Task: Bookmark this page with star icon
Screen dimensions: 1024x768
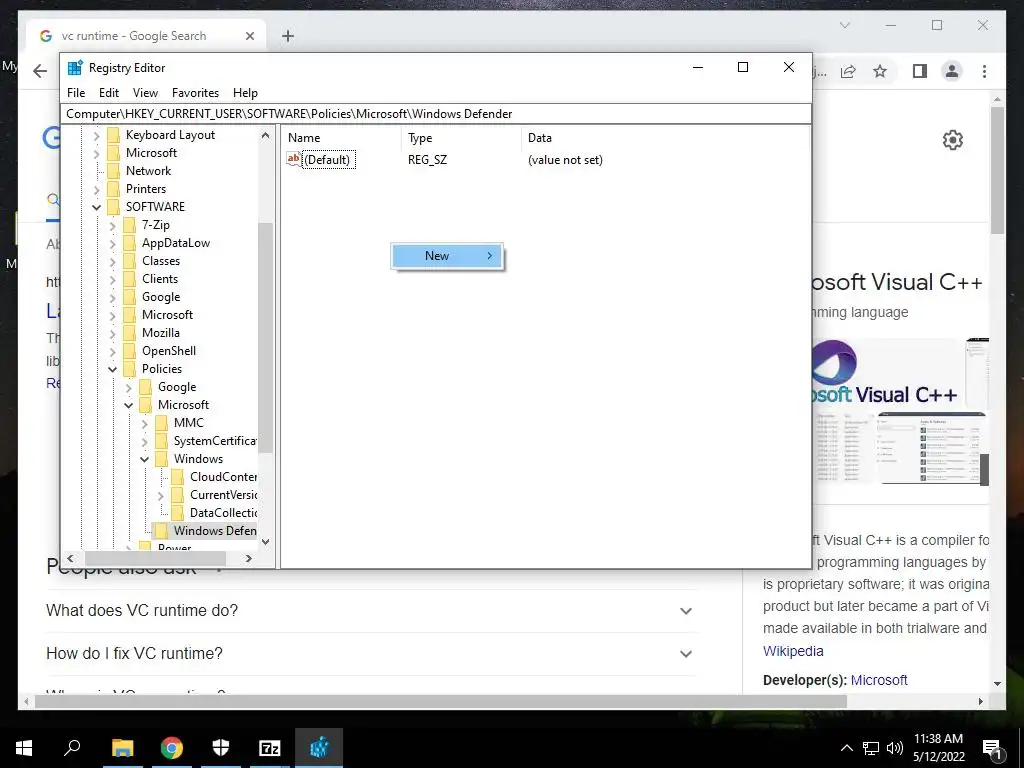Action: pos(880,71)
